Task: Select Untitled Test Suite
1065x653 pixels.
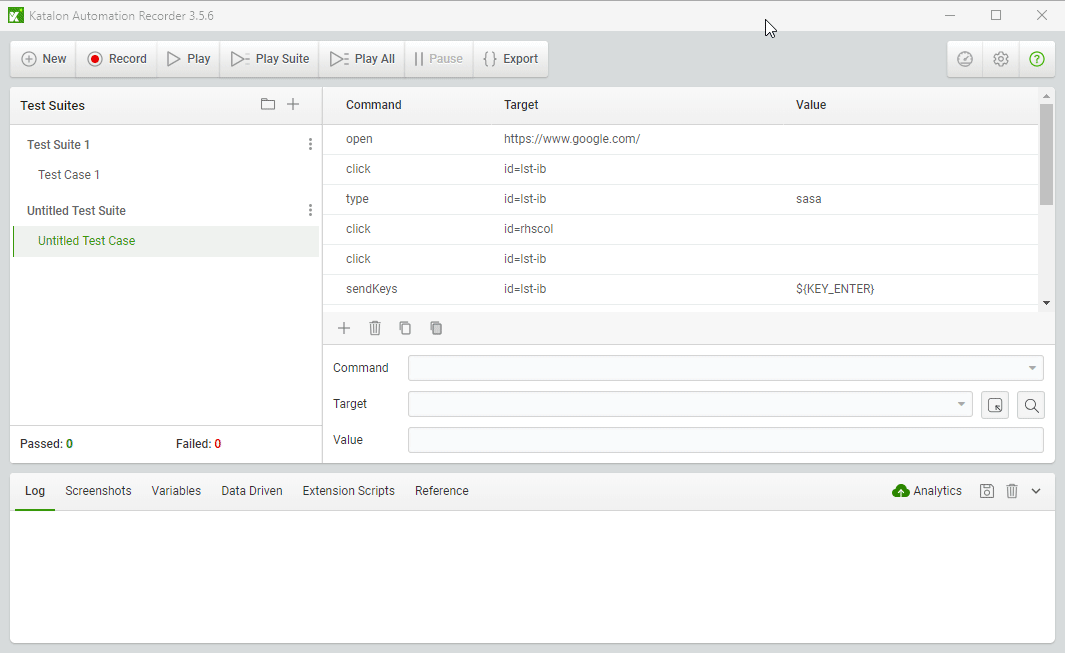Action: pyautogui.click(x=76, y=211)
